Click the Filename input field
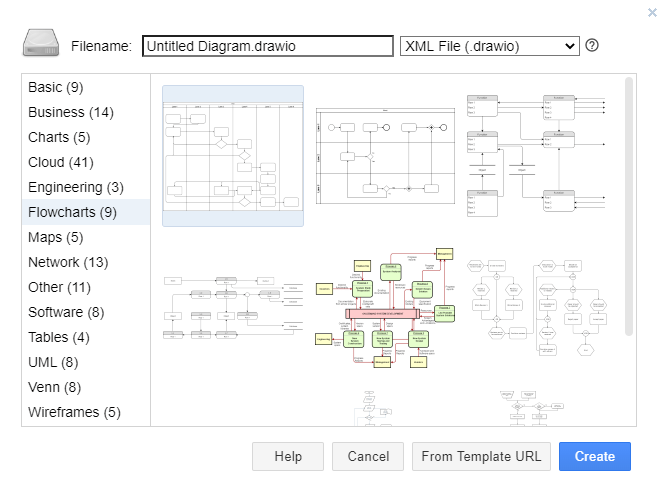 (x=268, y=46)
